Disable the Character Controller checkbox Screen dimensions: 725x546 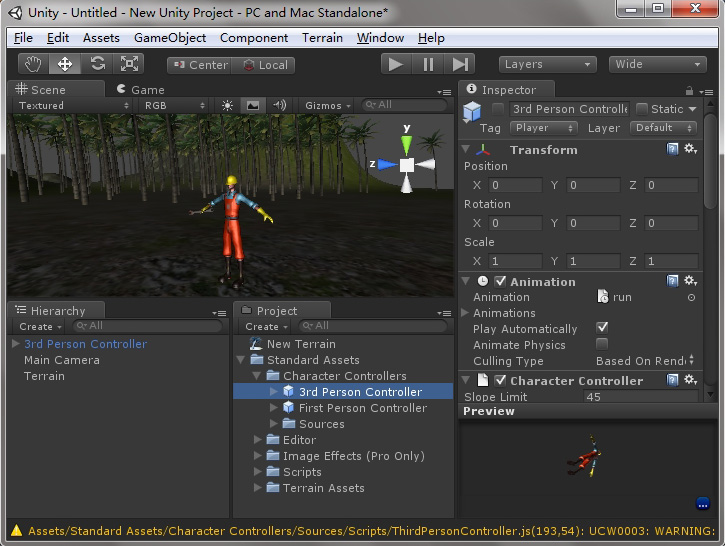tap(500, 380)
